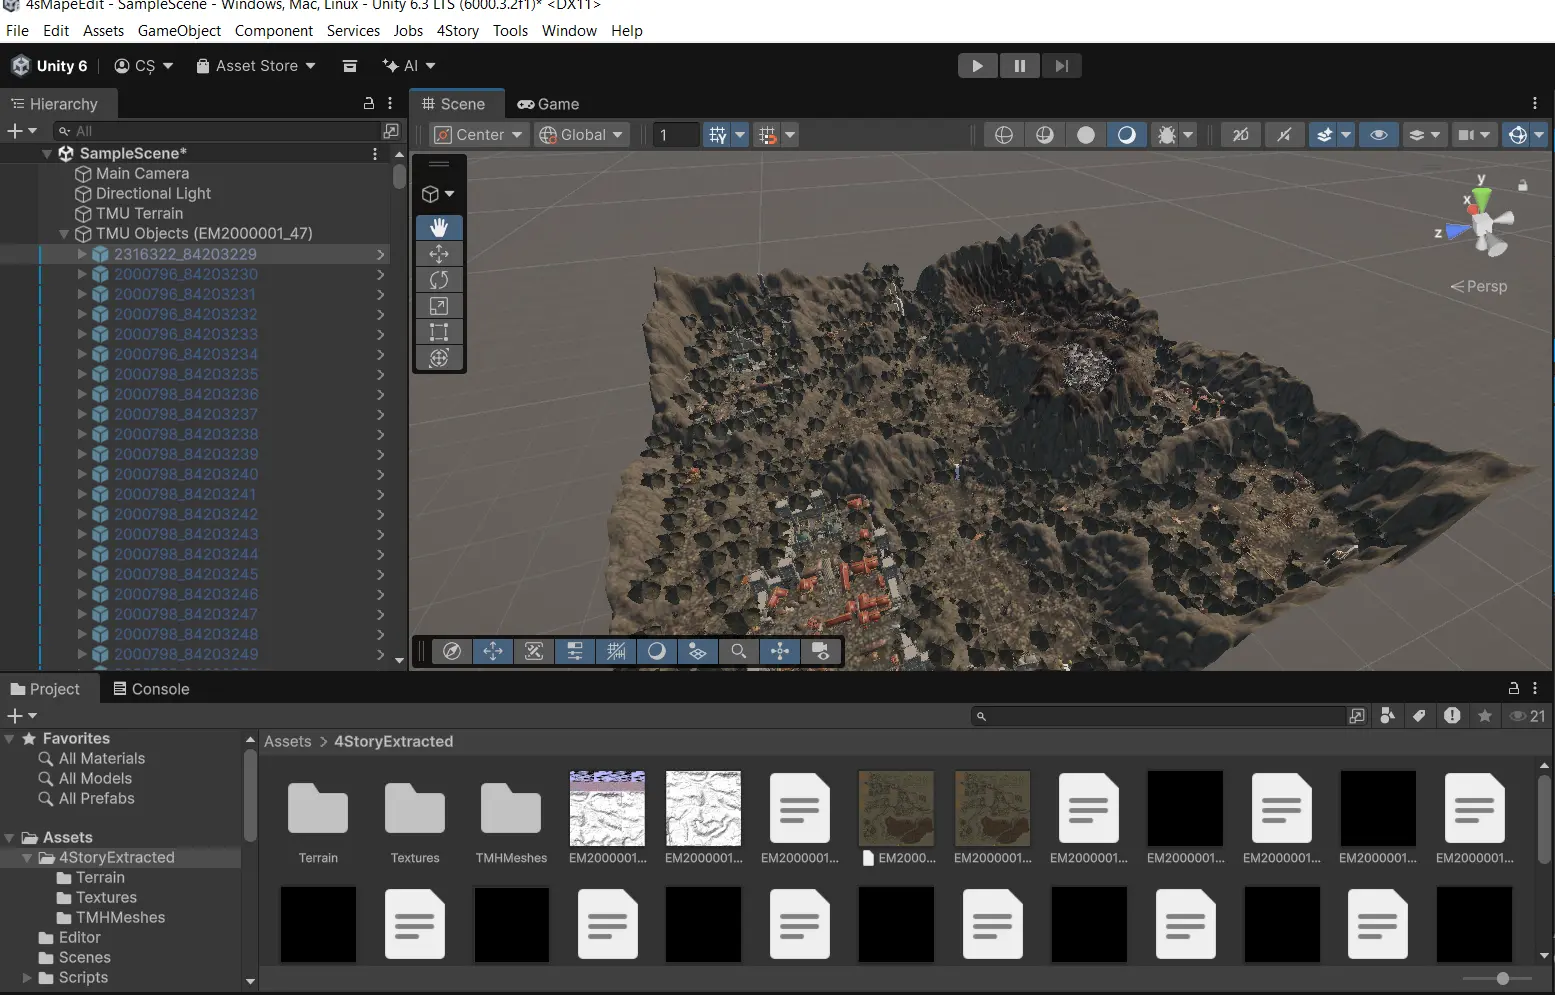The image size is (1555, 995).
Task: Click the Pause button
Action: click(1020, 66)
